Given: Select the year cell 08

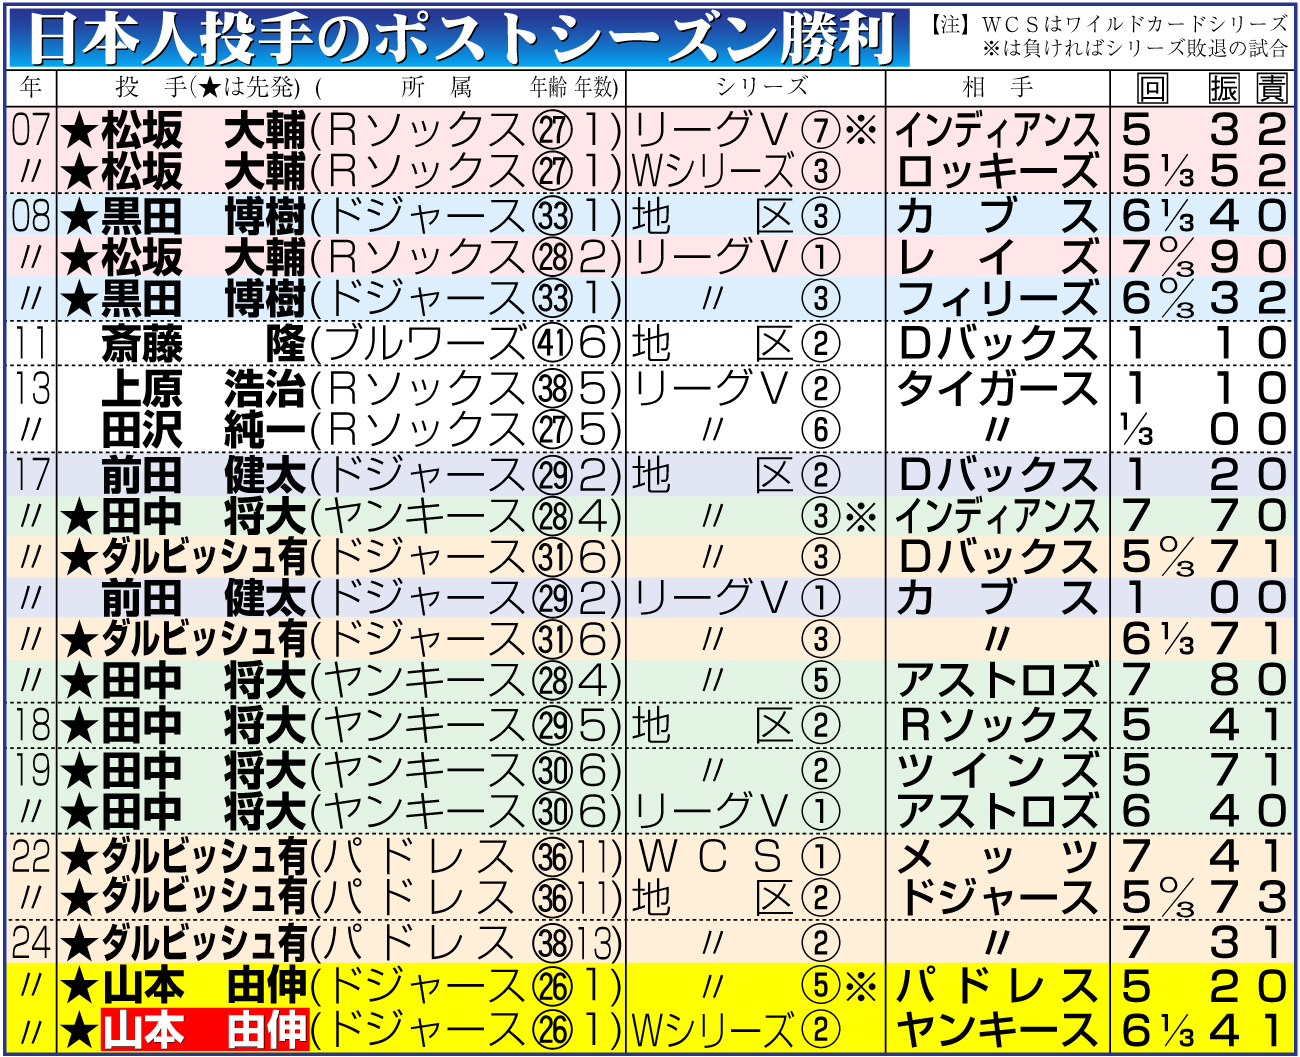Looking at the screenshot, I should (31, 215).
